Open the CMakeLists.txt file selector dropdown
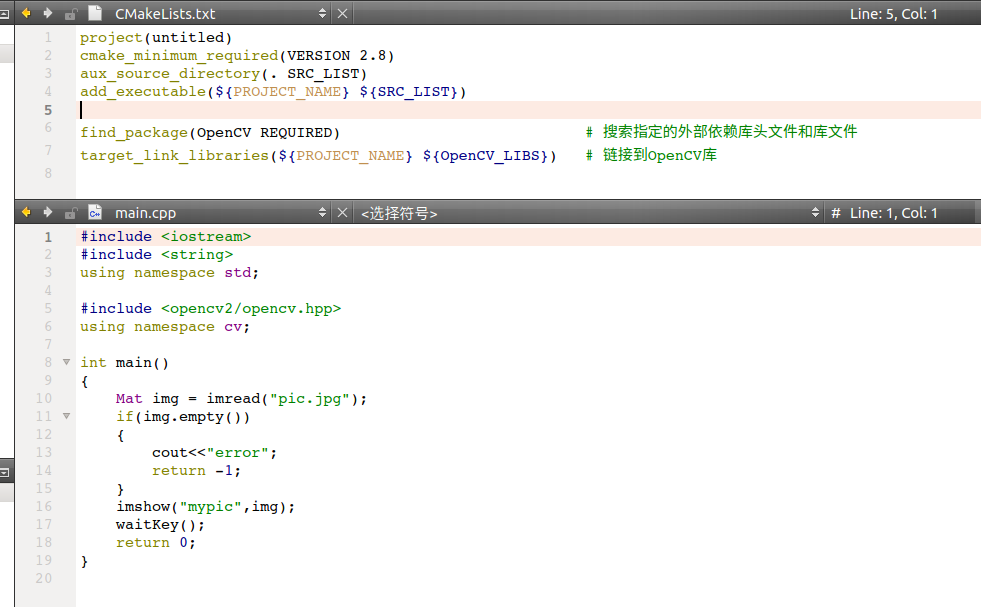 [x=322, y=14]
